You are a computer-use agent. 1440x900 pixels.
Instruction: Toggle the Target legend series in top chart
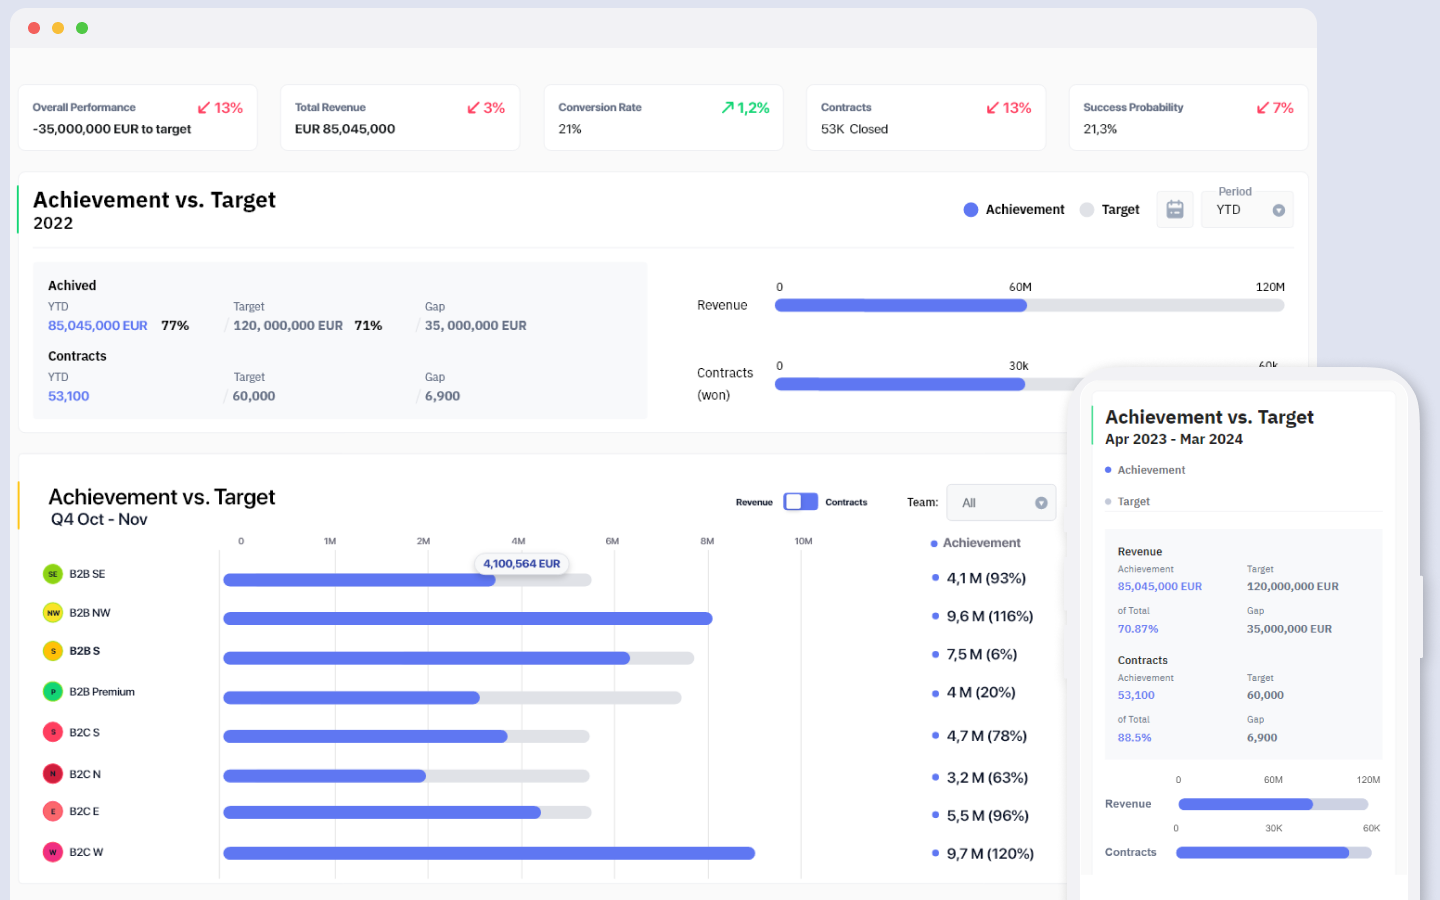point(1110,209)
